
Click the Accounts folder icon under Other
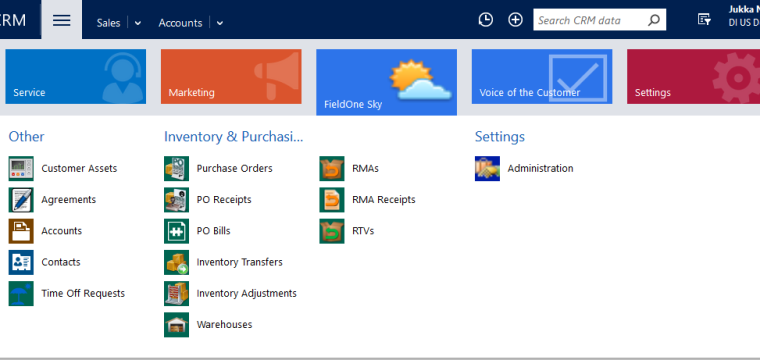coord(21,231)
